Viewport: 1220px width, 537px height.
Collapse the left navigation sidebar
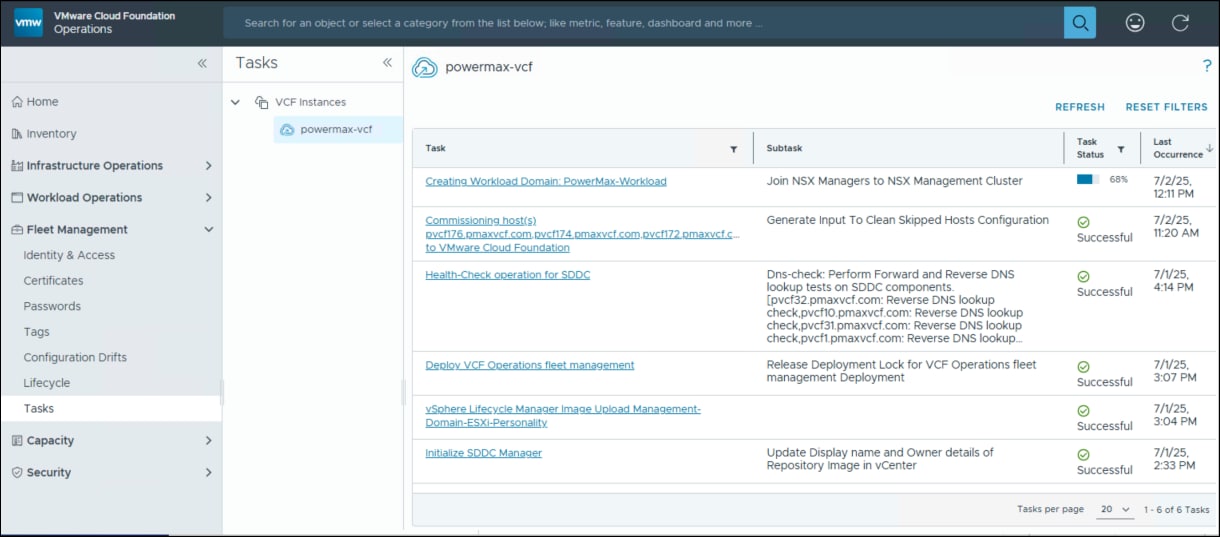coord(202,63)
